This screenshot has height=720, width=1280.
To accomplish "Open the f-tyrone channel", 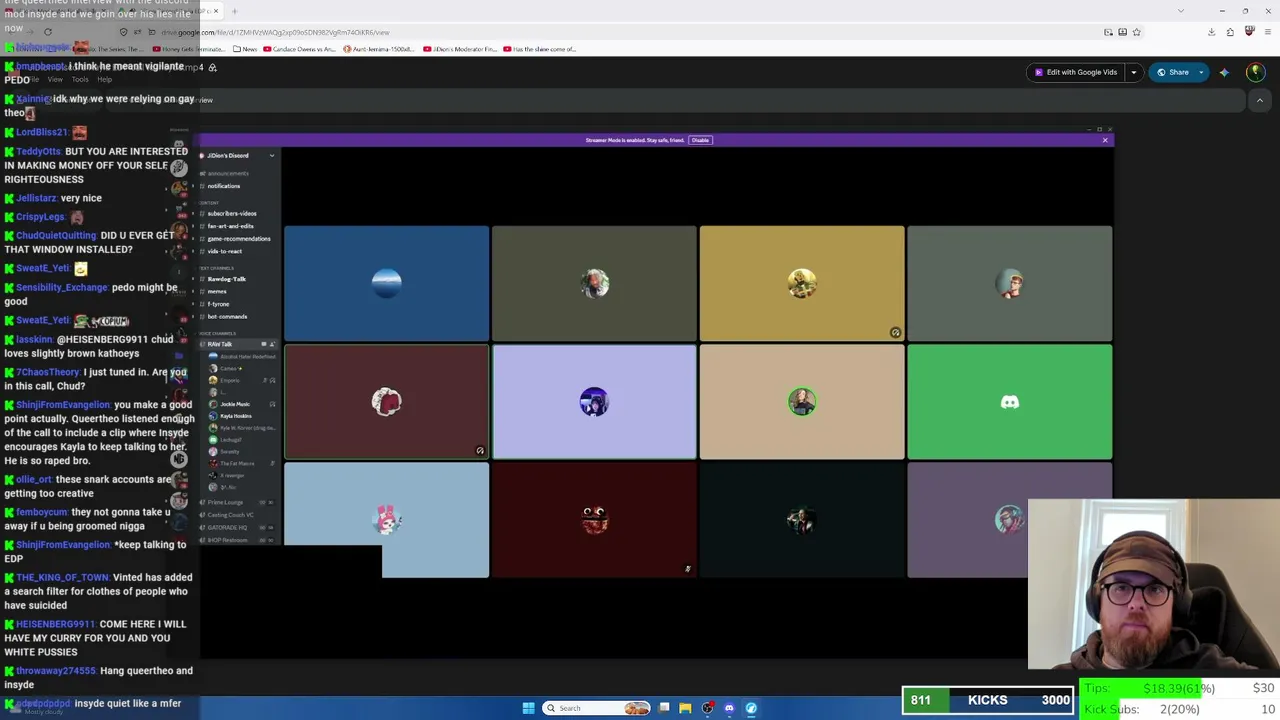I will click(x=218, y=304).
